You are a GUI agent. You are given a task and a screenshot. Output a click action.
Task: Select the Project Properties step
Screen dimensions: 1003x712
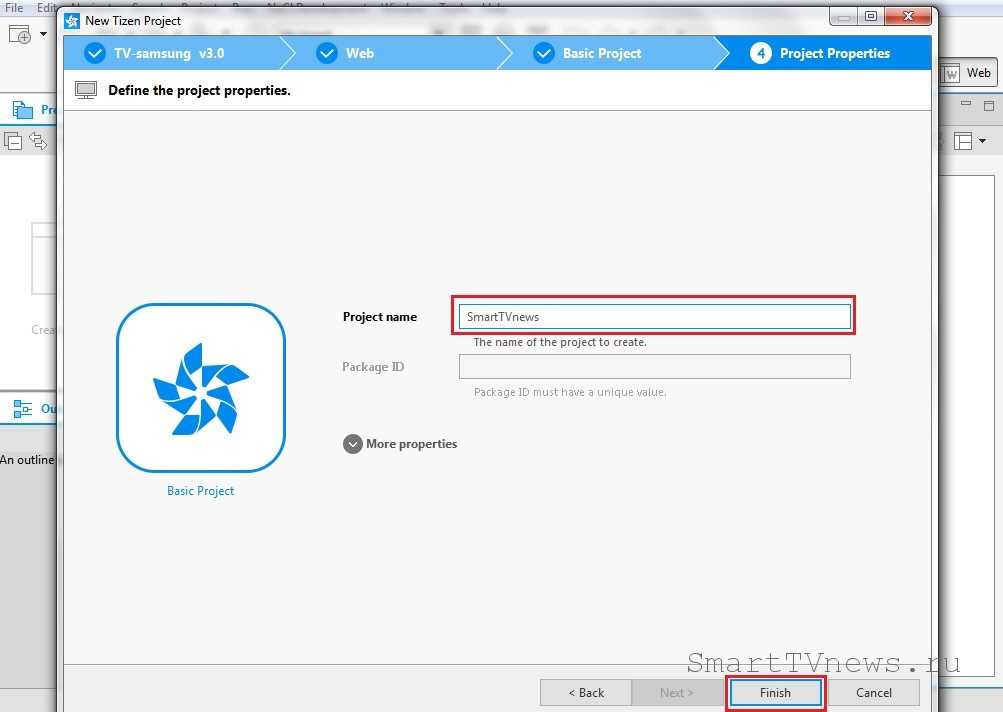click(833, 53)
